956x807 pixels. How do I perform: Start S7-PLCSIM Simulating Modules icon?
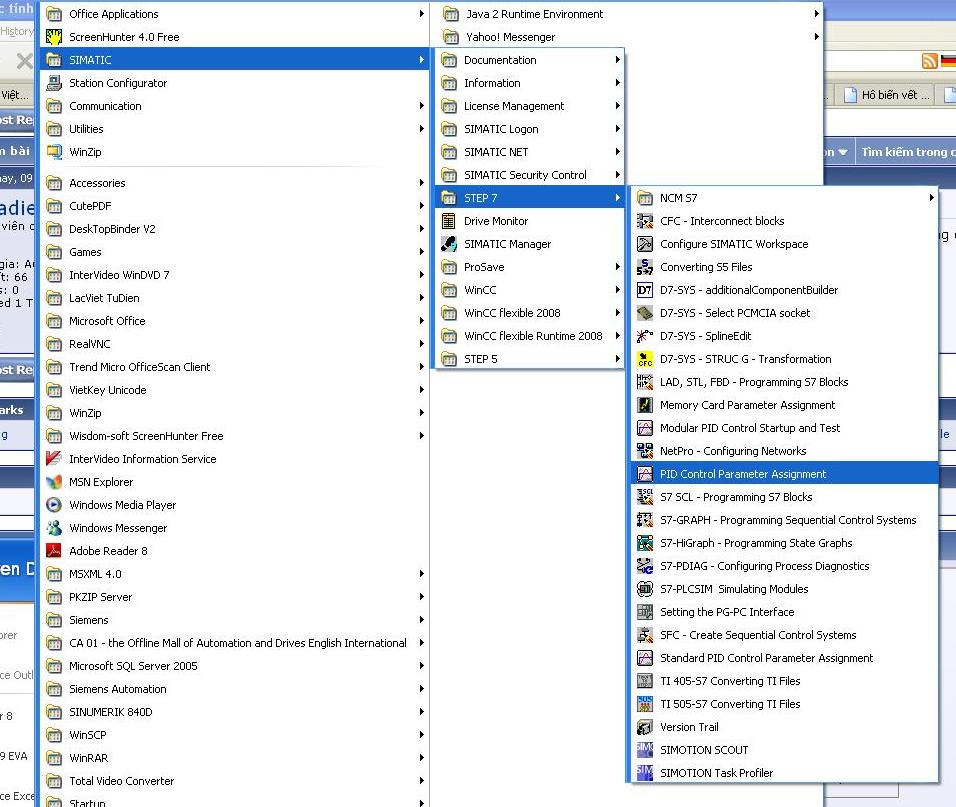pyautogui.click(x=644, y=589)
